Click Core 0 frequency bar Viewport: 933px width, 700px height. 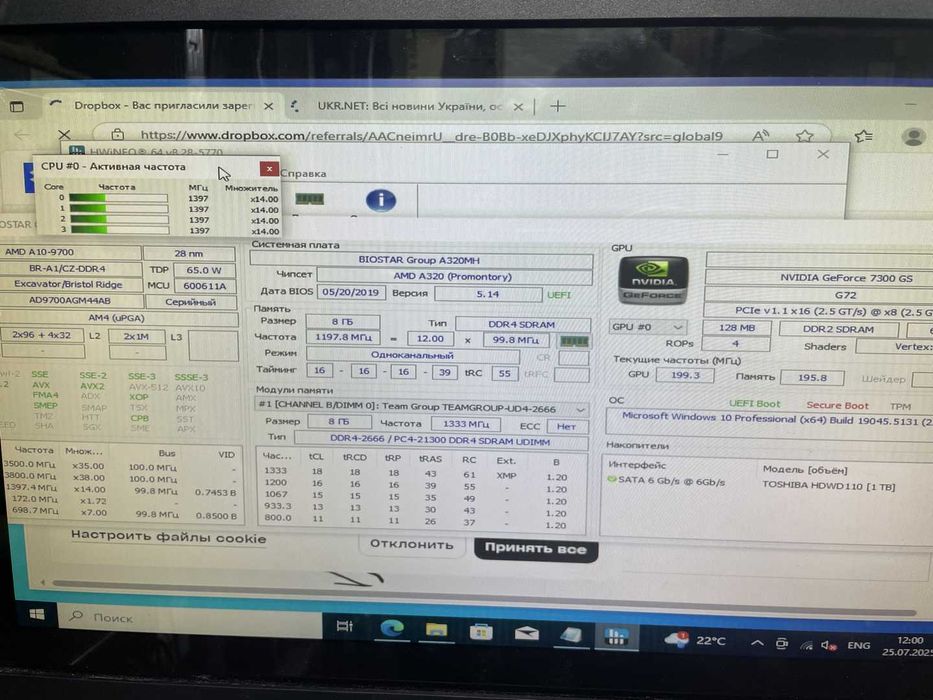(x=118, y=198)
